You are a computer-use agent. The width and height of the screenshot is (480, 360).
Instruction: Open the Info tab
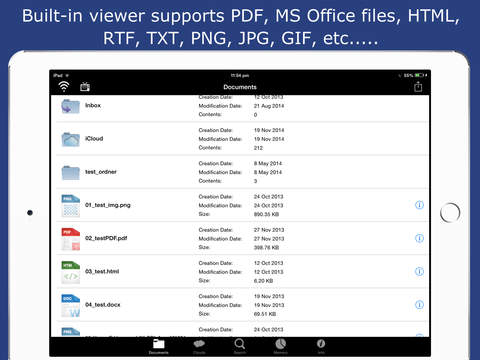(x=321, y=346)
